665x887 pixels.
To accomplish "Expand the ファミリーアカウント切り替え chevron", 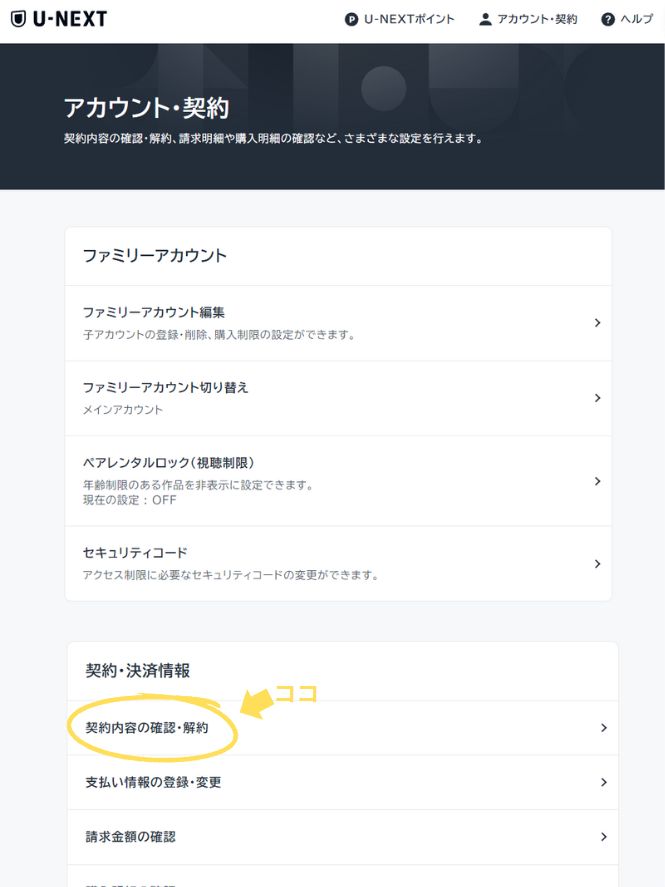I will click(x=597, y=398).
